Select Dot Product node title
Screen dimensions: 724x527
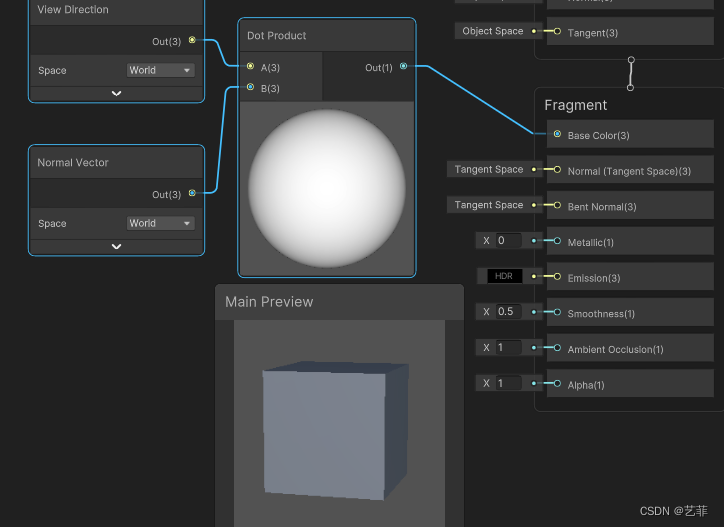click(x=276, y=36)
